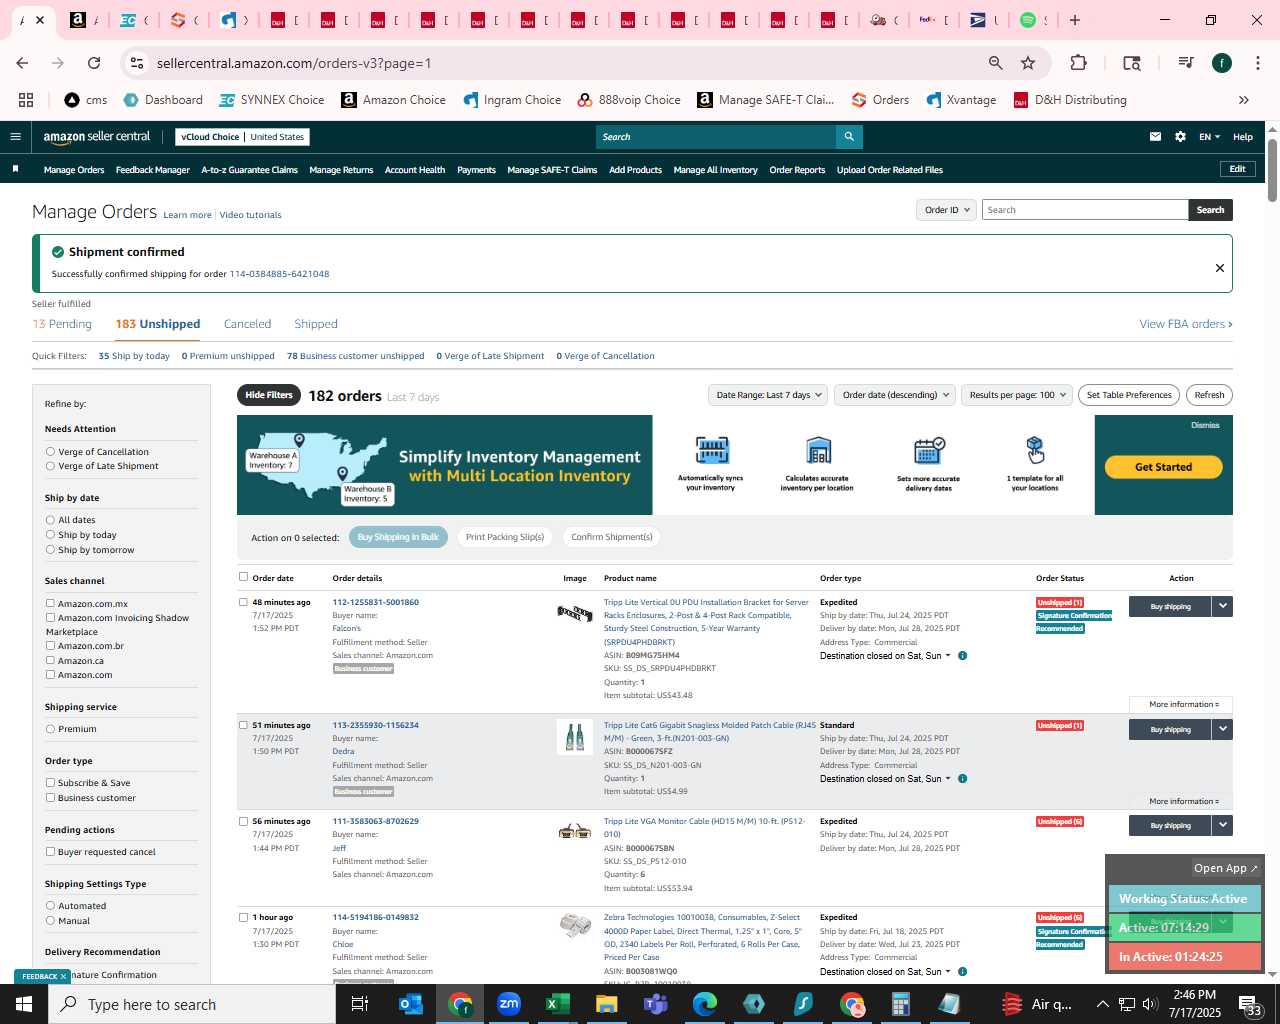Open Date Range Last 7 days dropdown
This screenshot has height=1024, width=1280.
click(x=768, y=395)
